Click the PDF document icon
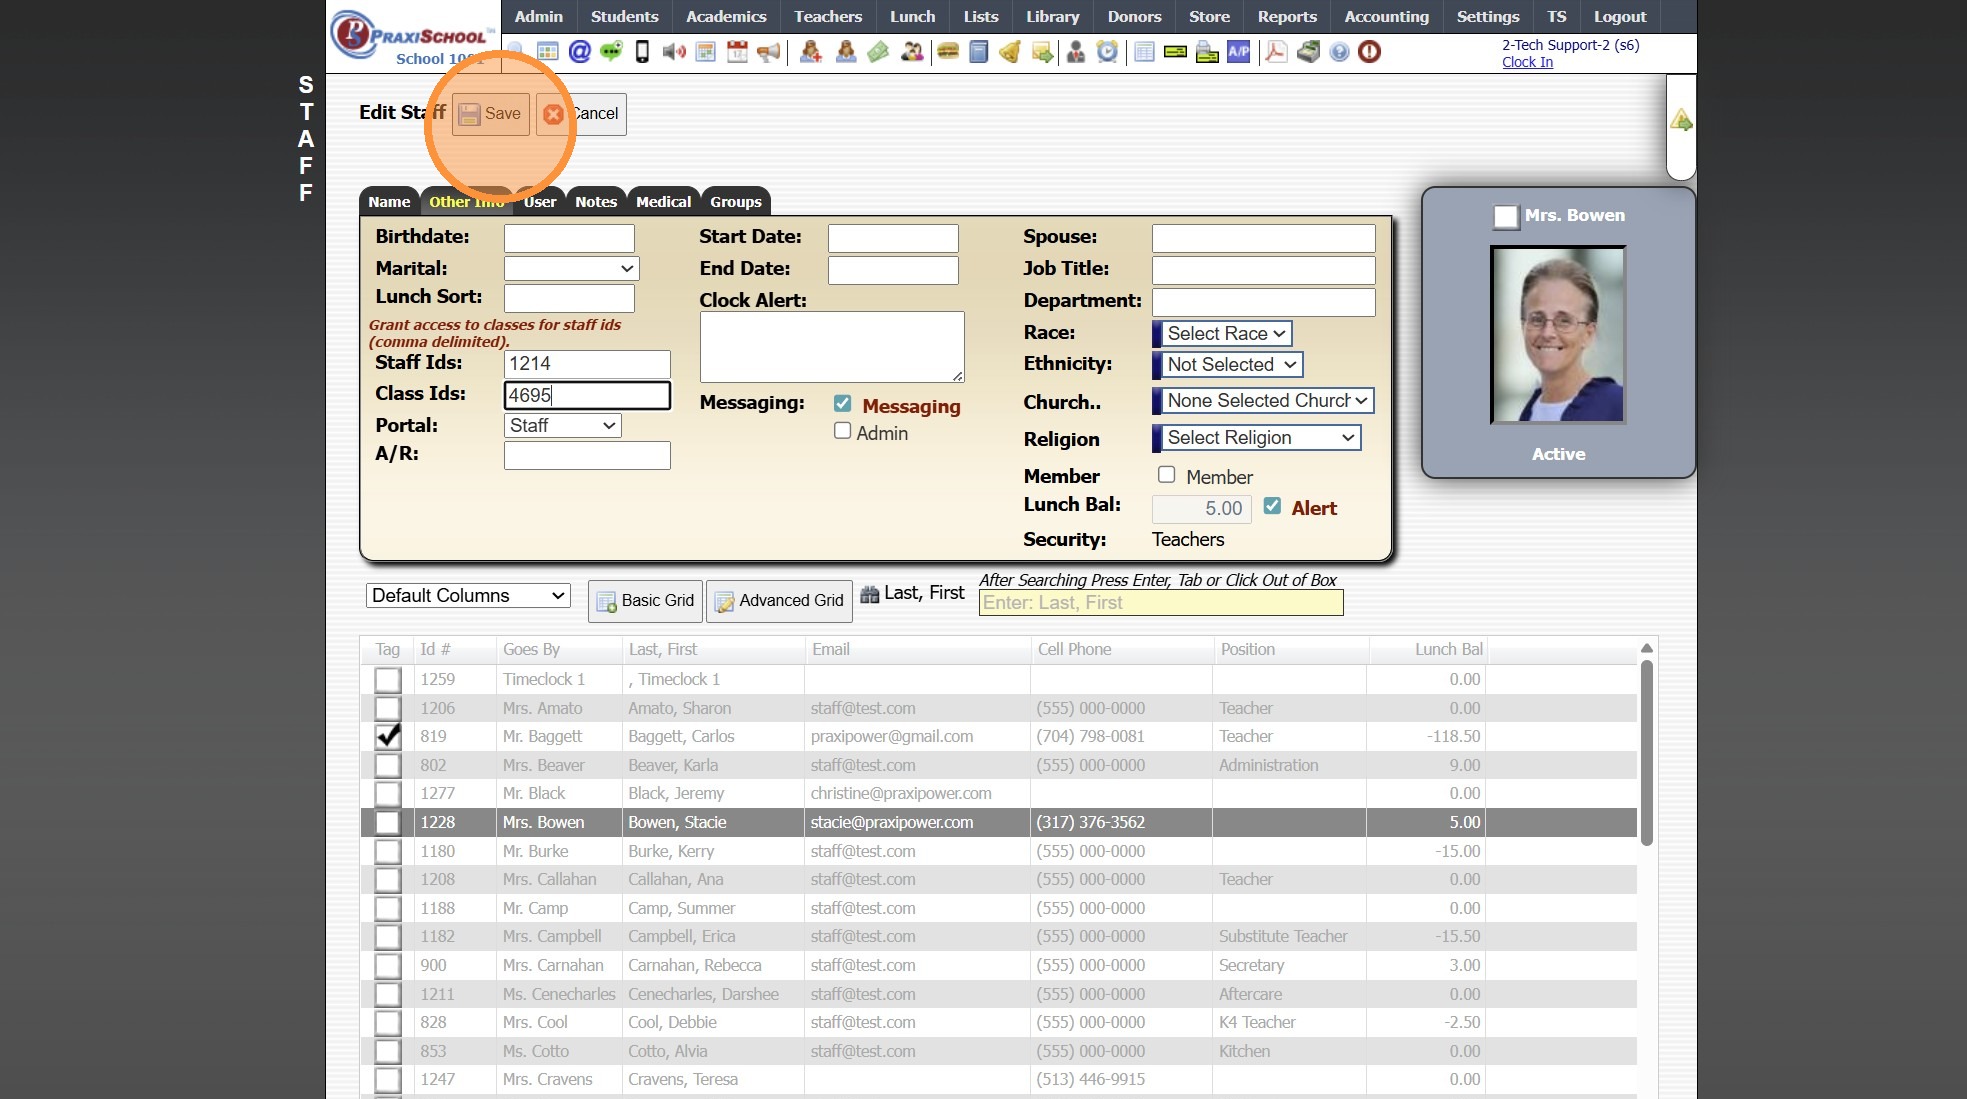This screenshot has width=1967, height=1099. tap(1275, 52)
